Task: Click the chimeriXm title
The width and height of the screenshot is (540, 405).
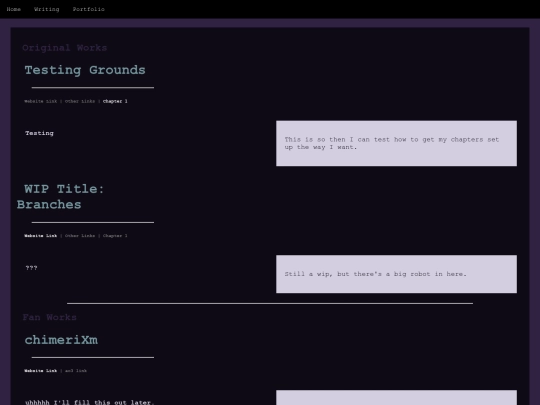Action: 61,340
